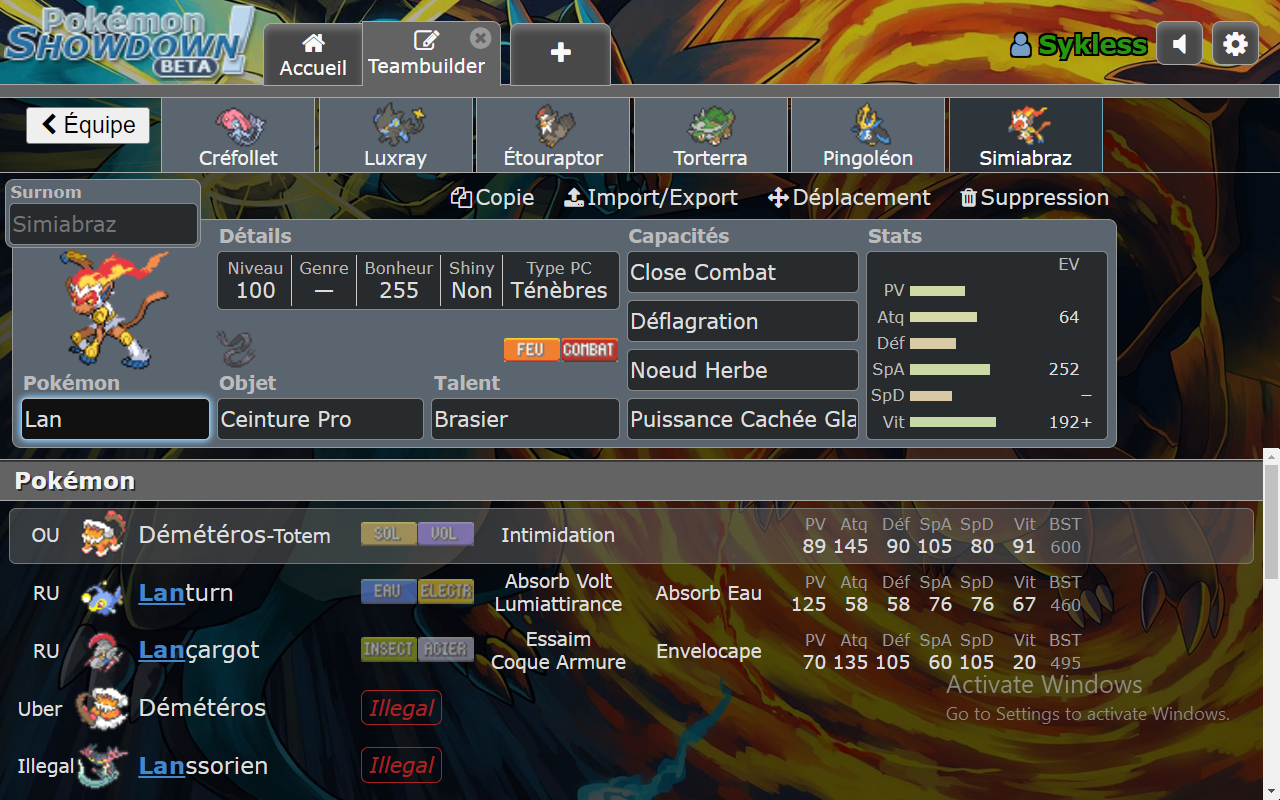The image size is (1280, 800).
Task: Click the Suppression button
Action: [1034, 198]
